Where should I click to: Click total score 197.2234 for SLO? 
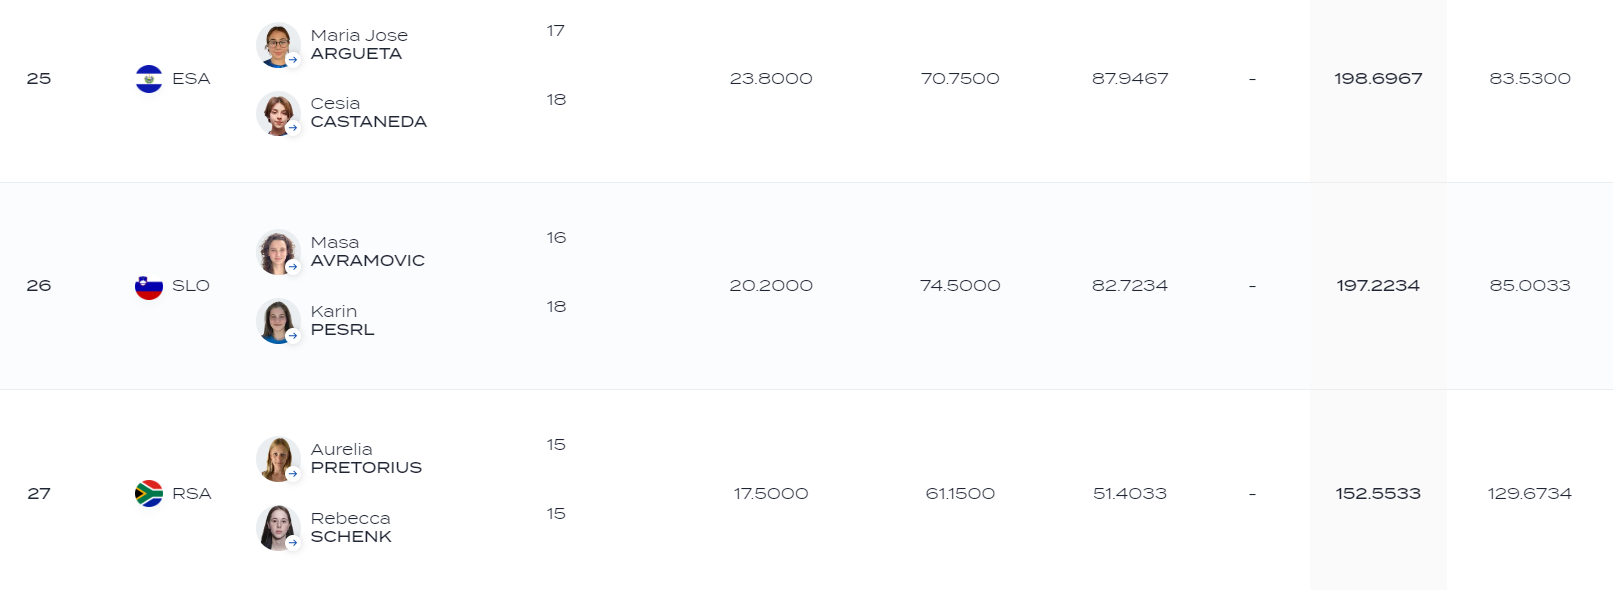click(1378, 286)
